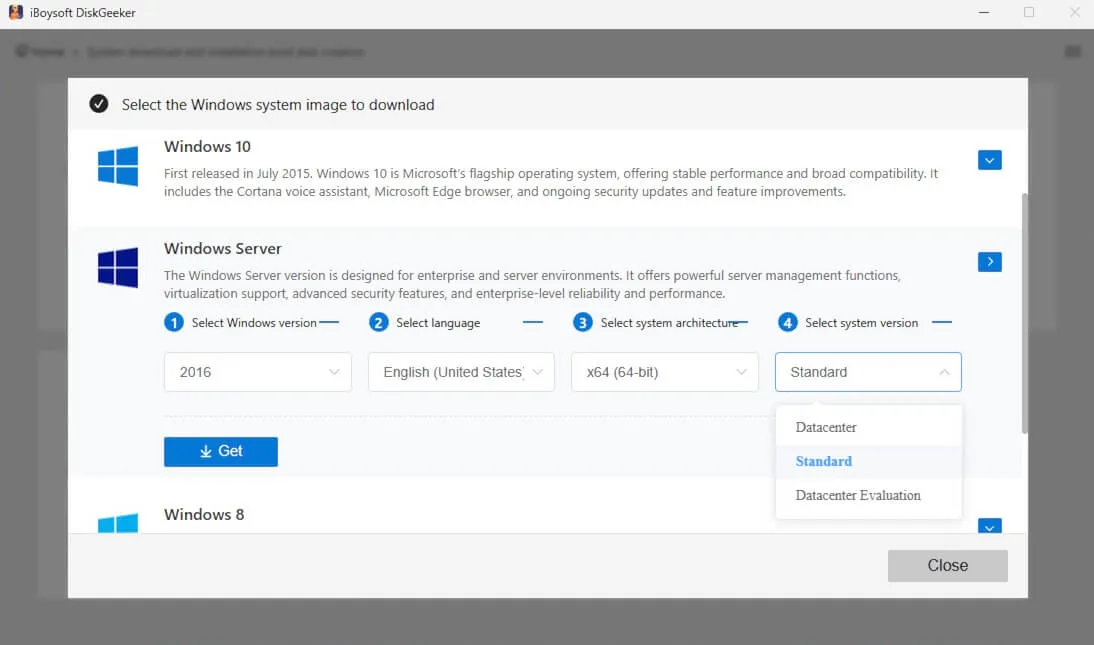
Task: Open the Windows version dropdown showing 2016
Action: point(257,371)
